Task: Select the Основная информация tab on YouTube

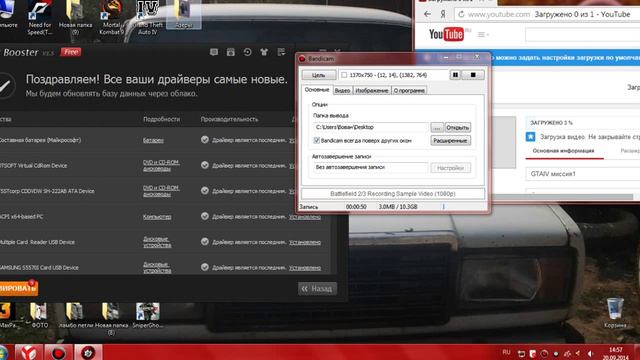Action: (x=563, y=151)
